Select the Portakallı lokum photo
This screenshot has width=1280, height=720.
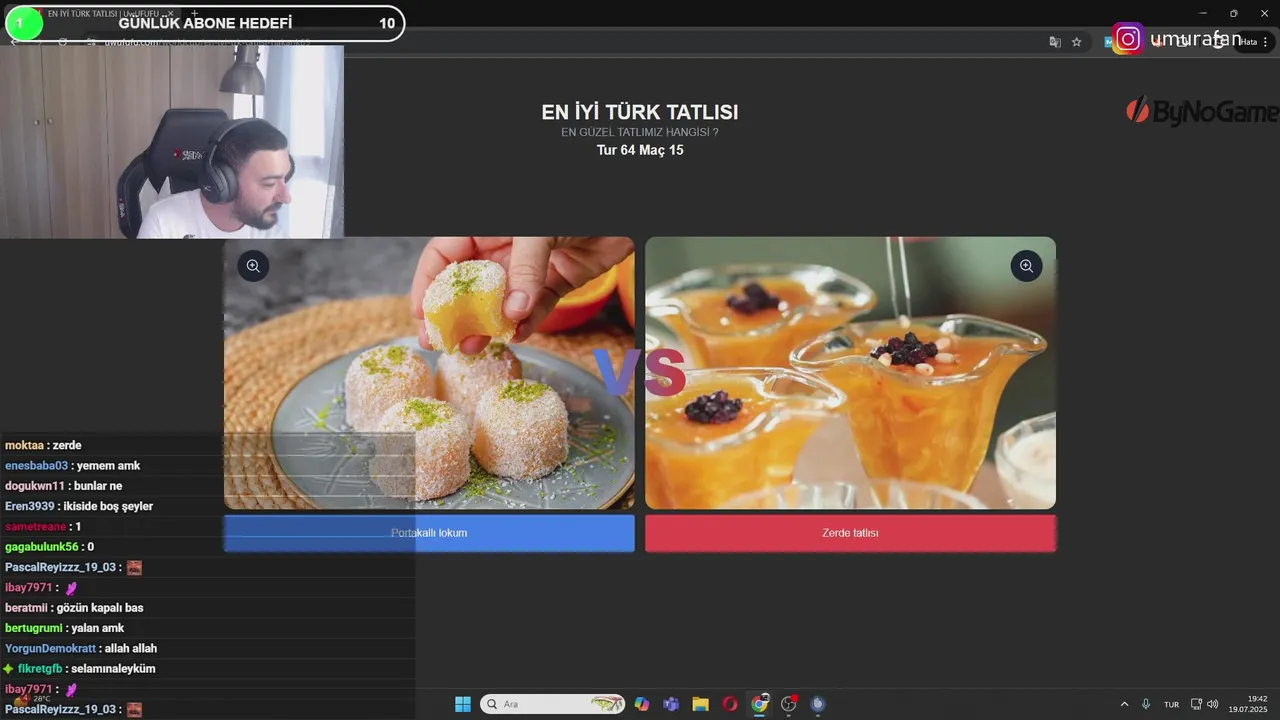429,373
